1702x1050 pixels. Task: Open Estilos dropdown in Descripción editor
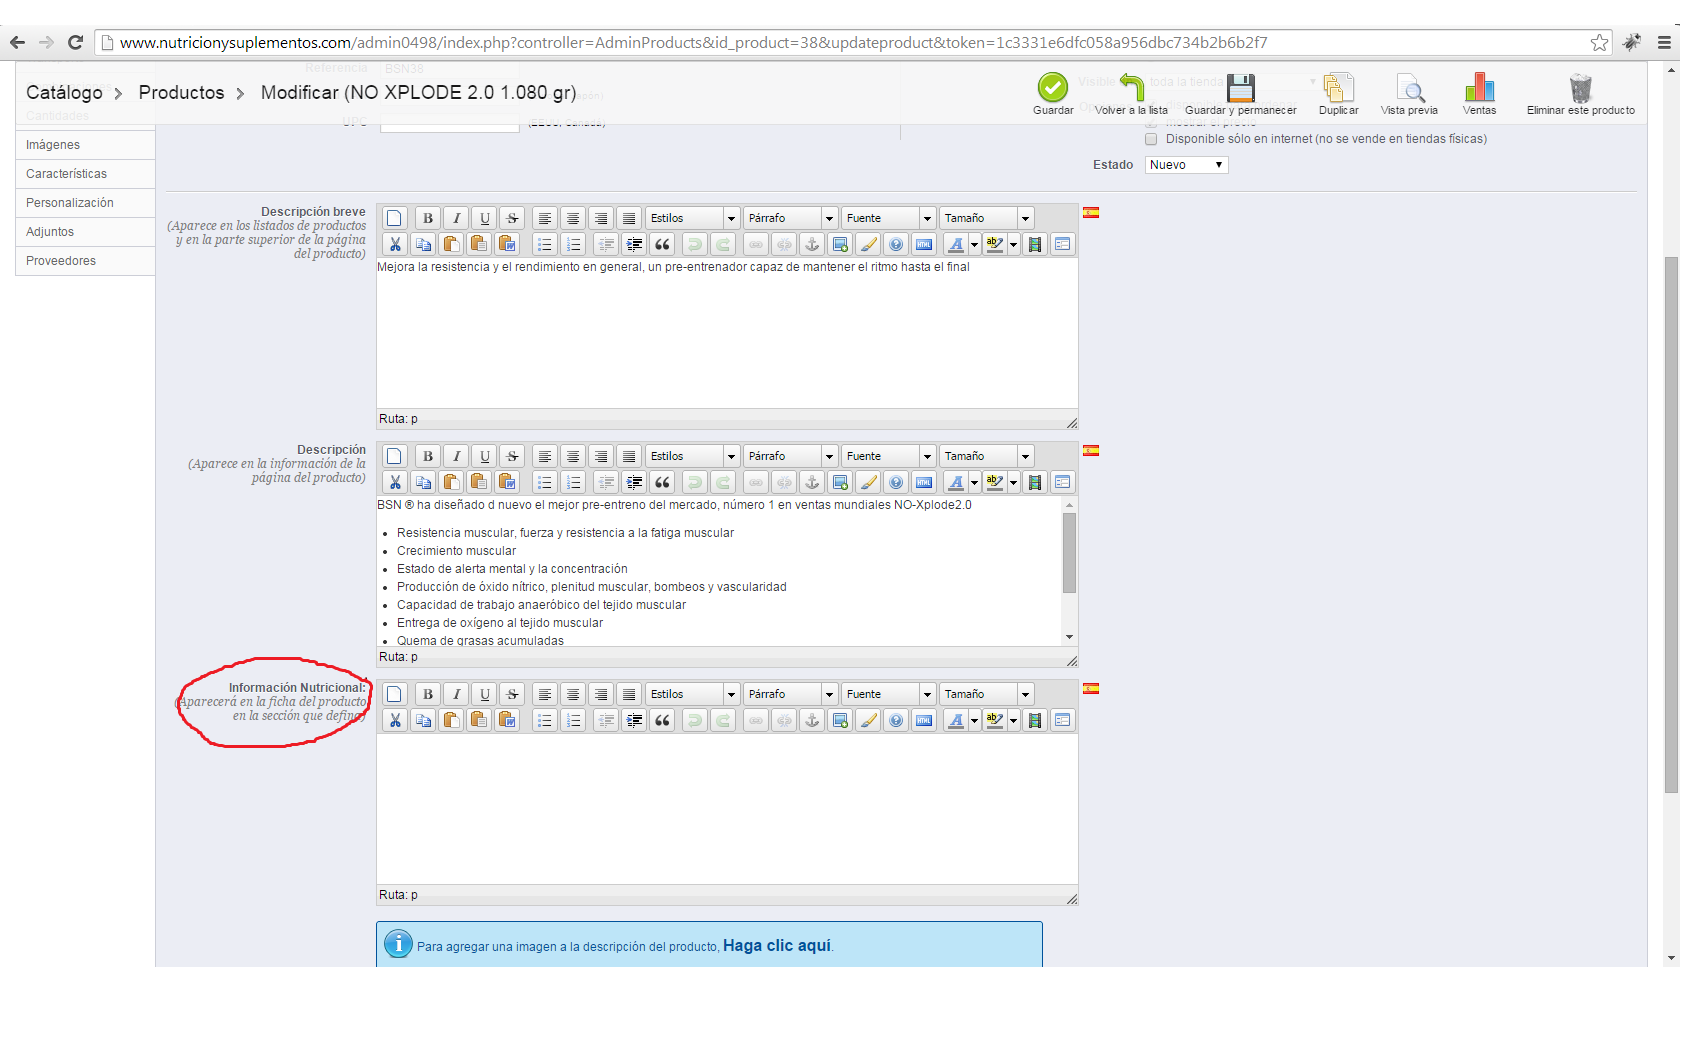pyautogui.click(x=693, y=456)
